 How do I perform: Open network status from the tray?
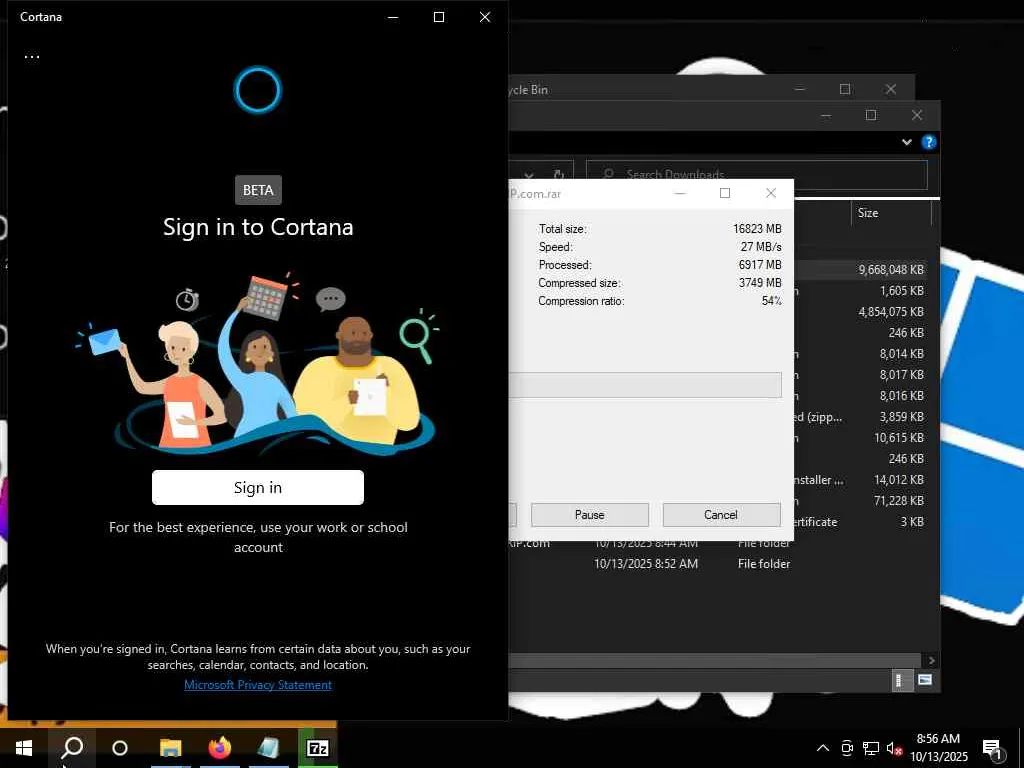tap(871, 748)
